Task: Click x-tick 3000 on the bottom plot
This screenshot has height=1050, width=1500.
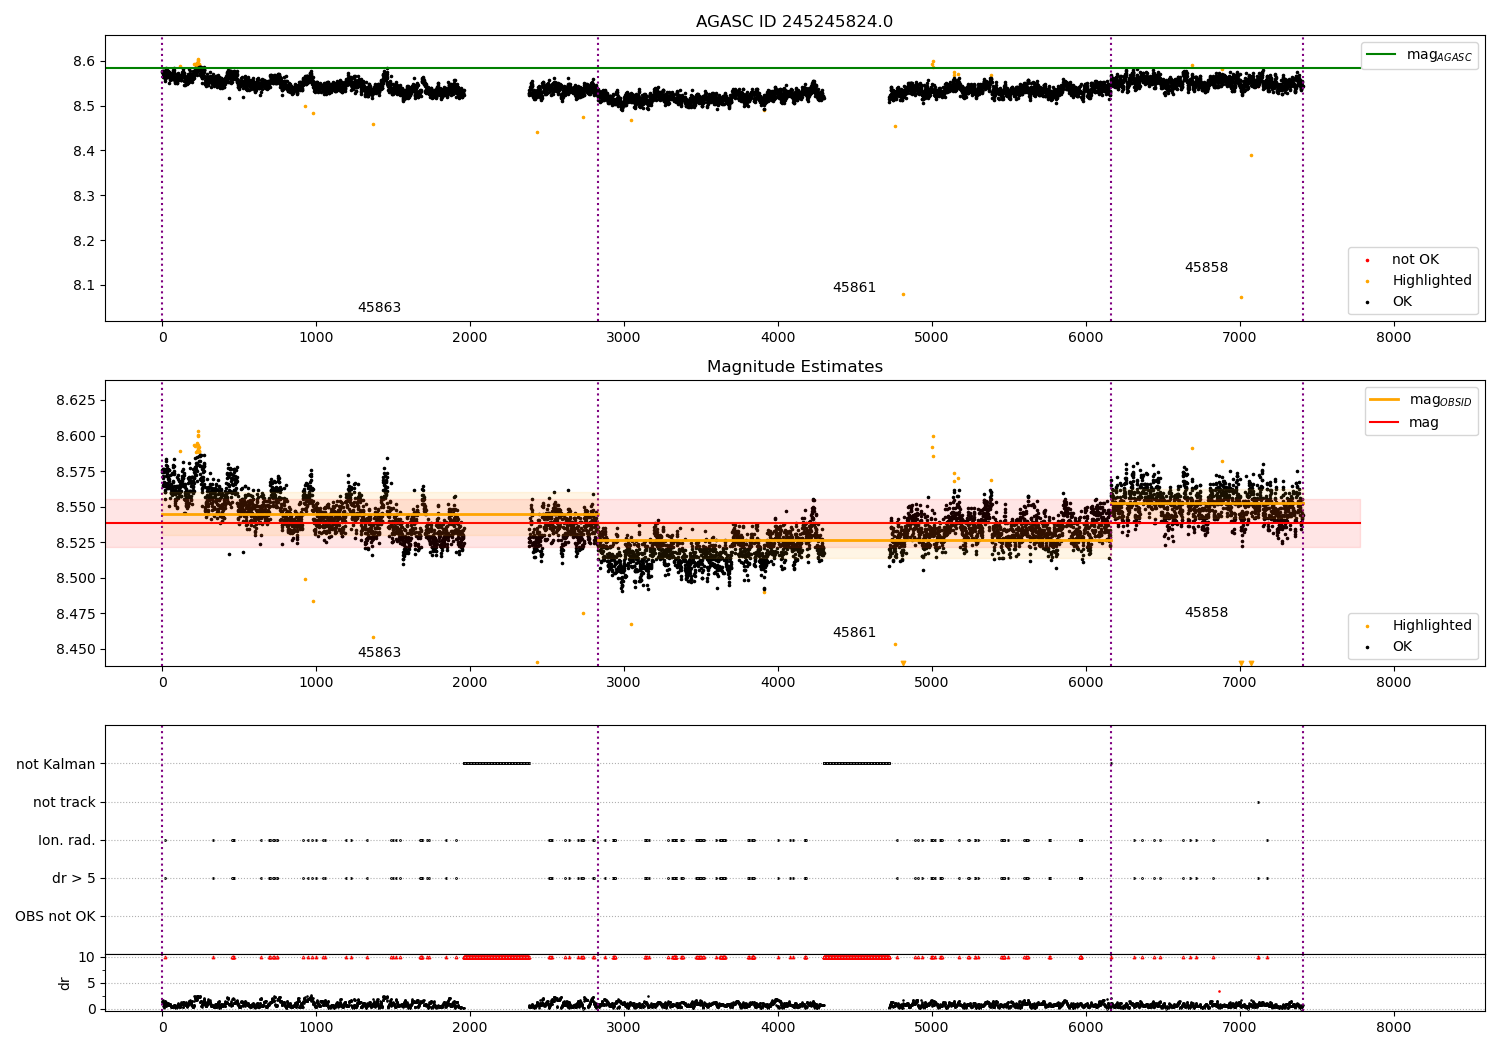Action: [x=624, y=1028]
